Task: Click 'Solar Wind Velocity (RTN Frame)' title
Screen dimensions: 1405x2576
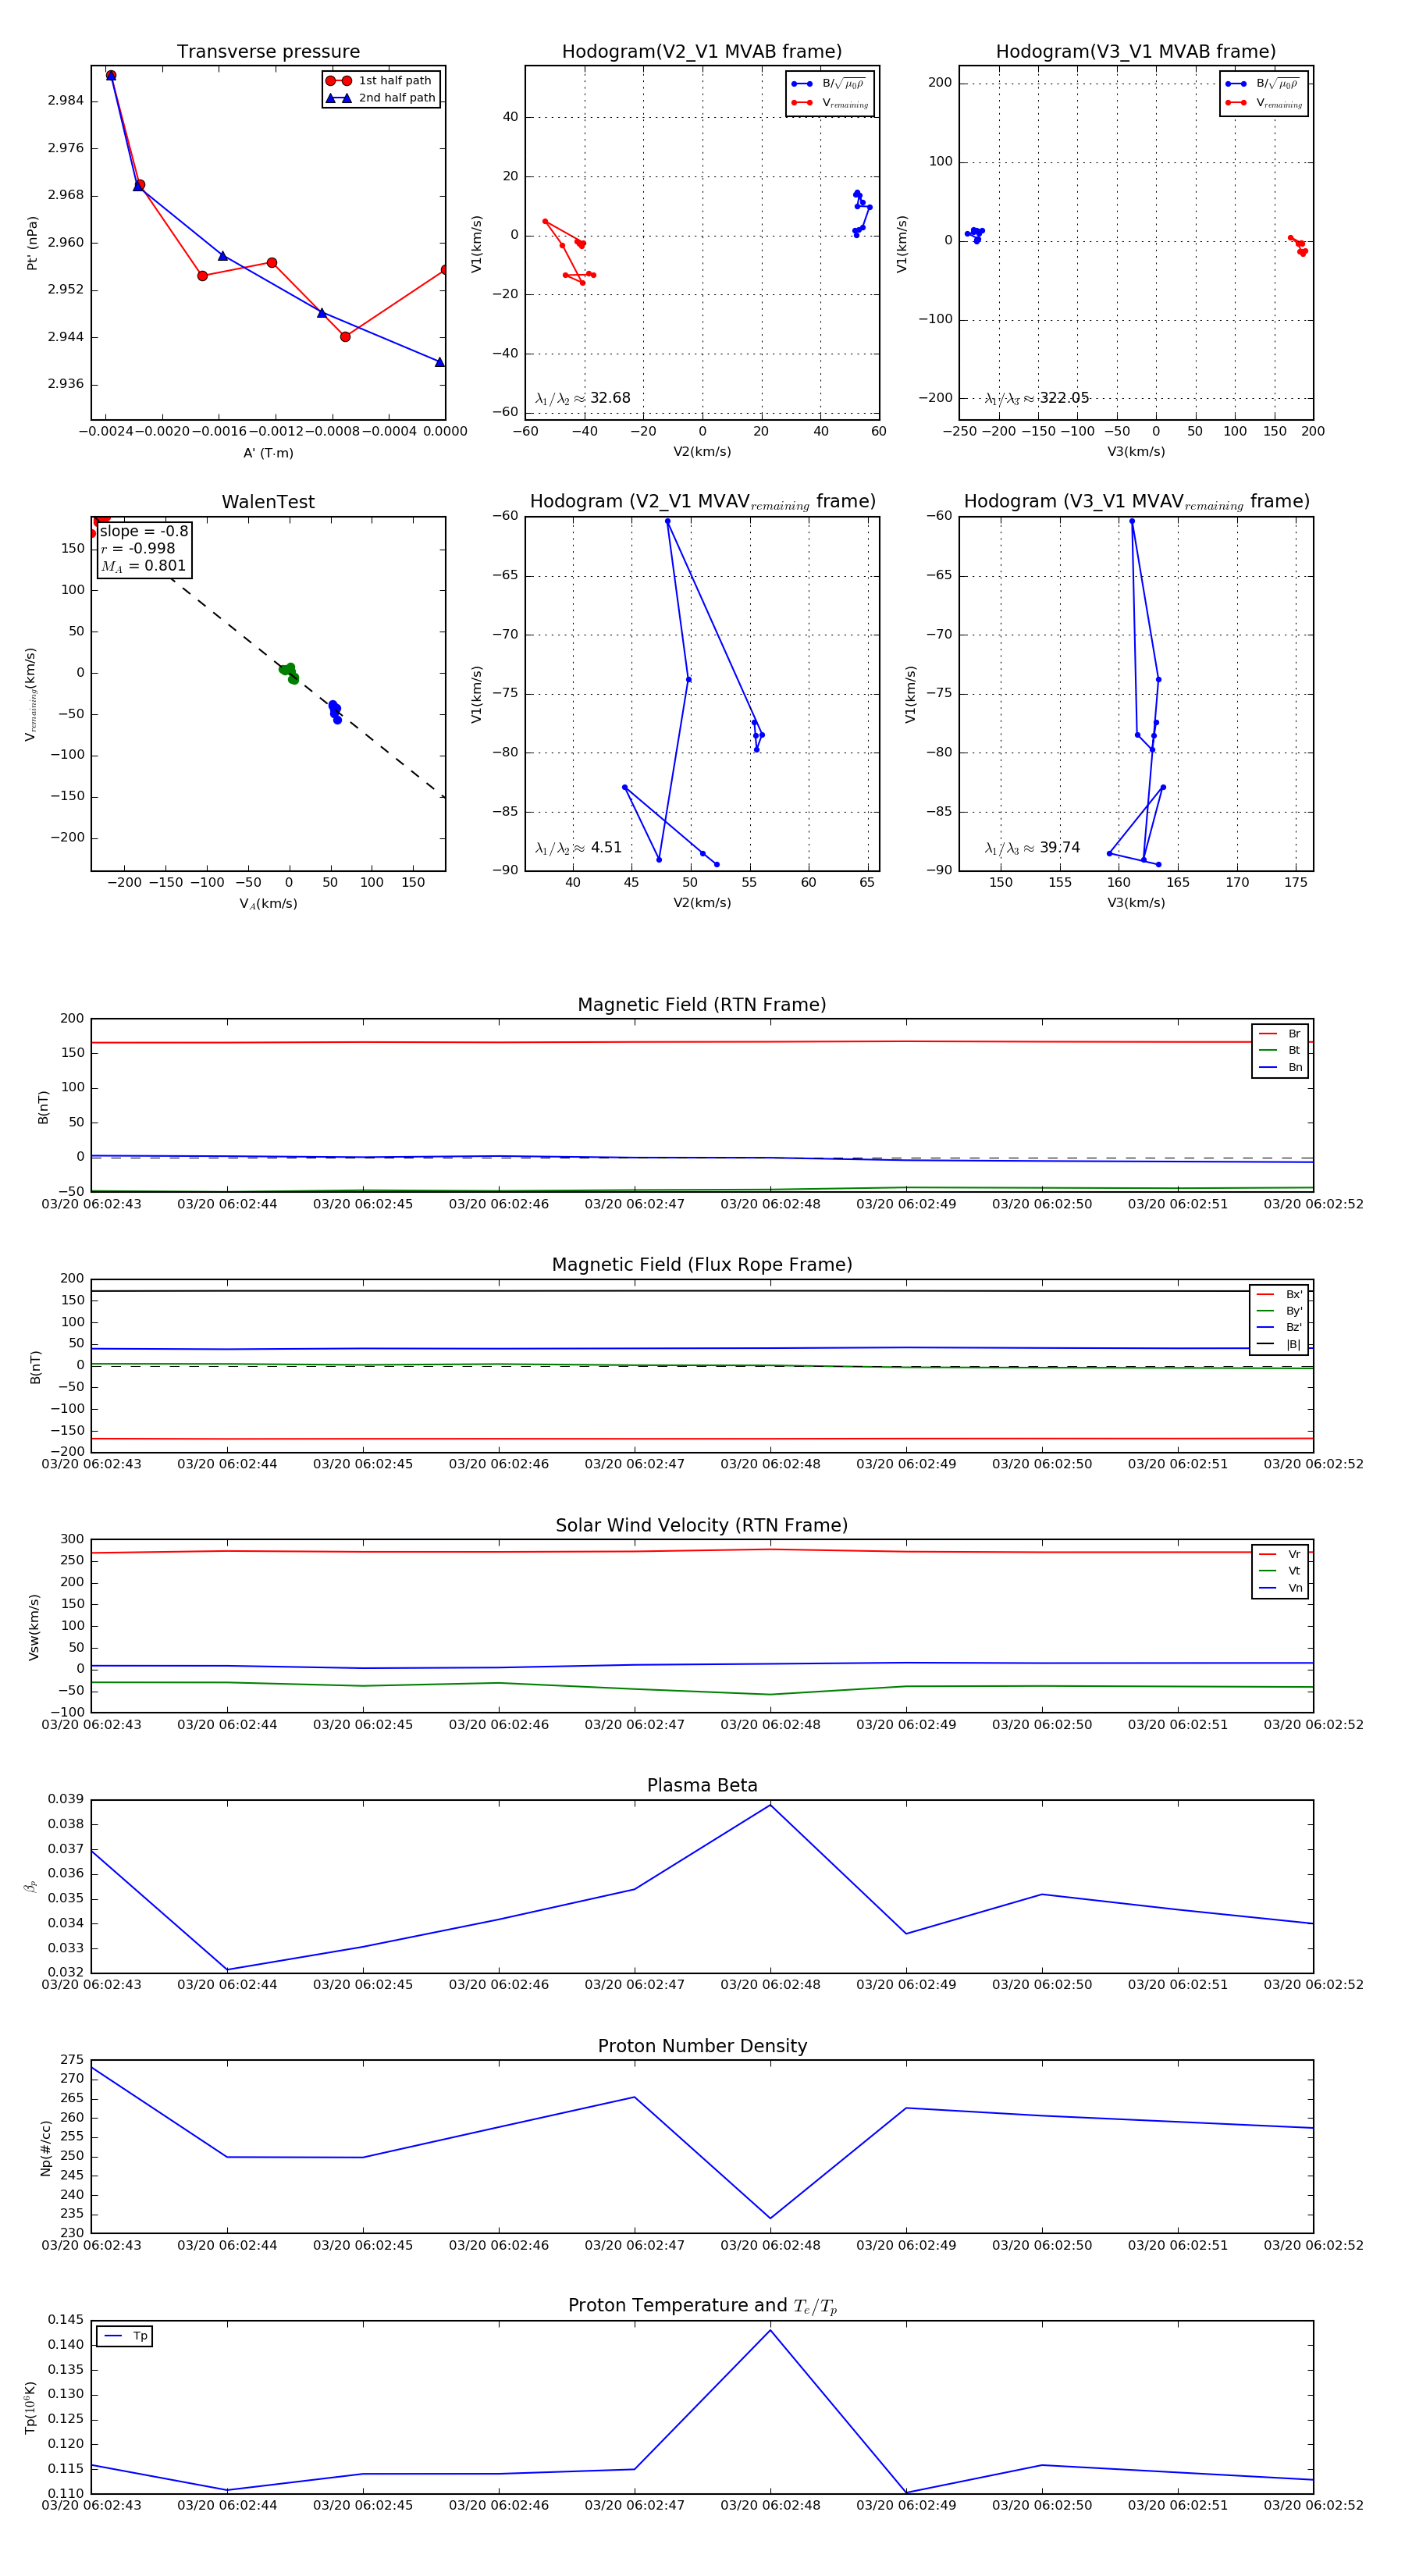Action: click(702, 1525)
